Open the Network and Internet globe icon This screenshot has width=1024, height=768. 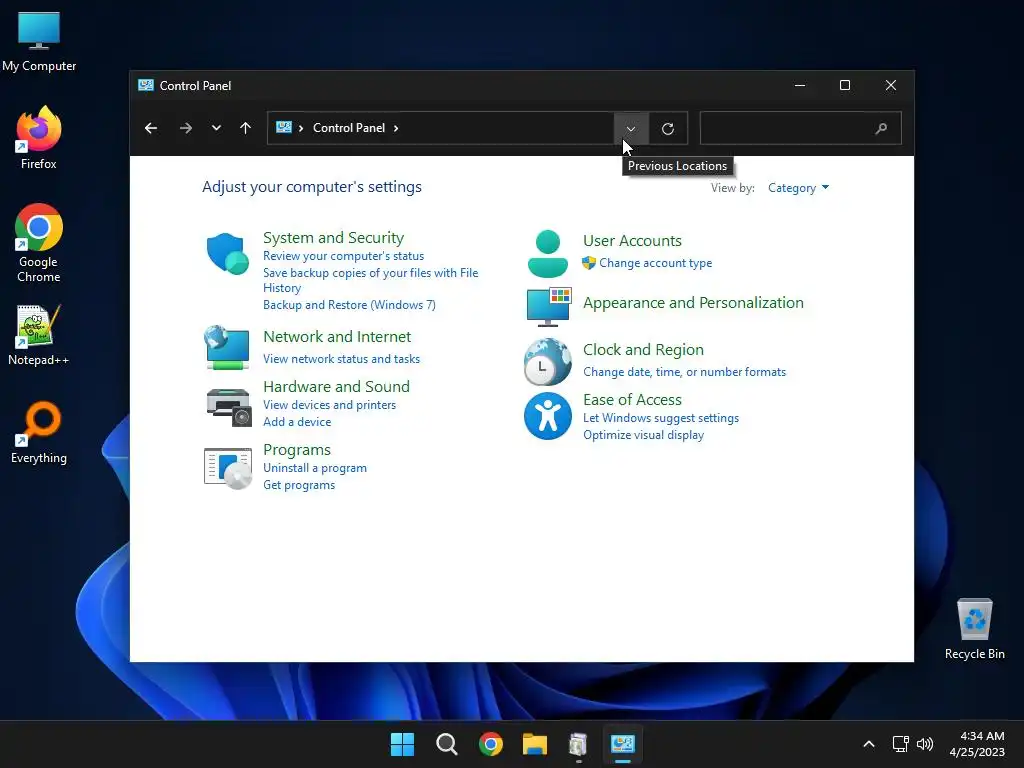click(227, 347)
